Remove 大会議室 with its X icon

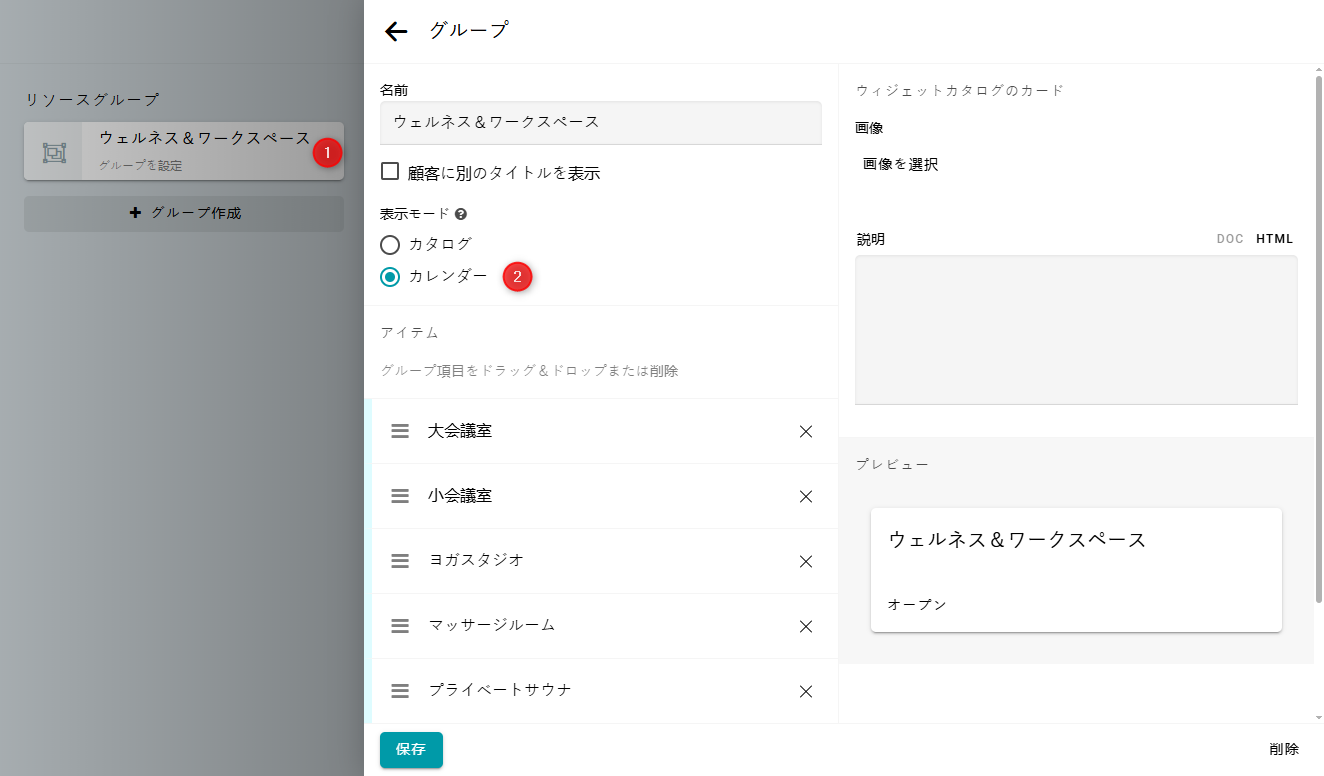pos(806,432)
